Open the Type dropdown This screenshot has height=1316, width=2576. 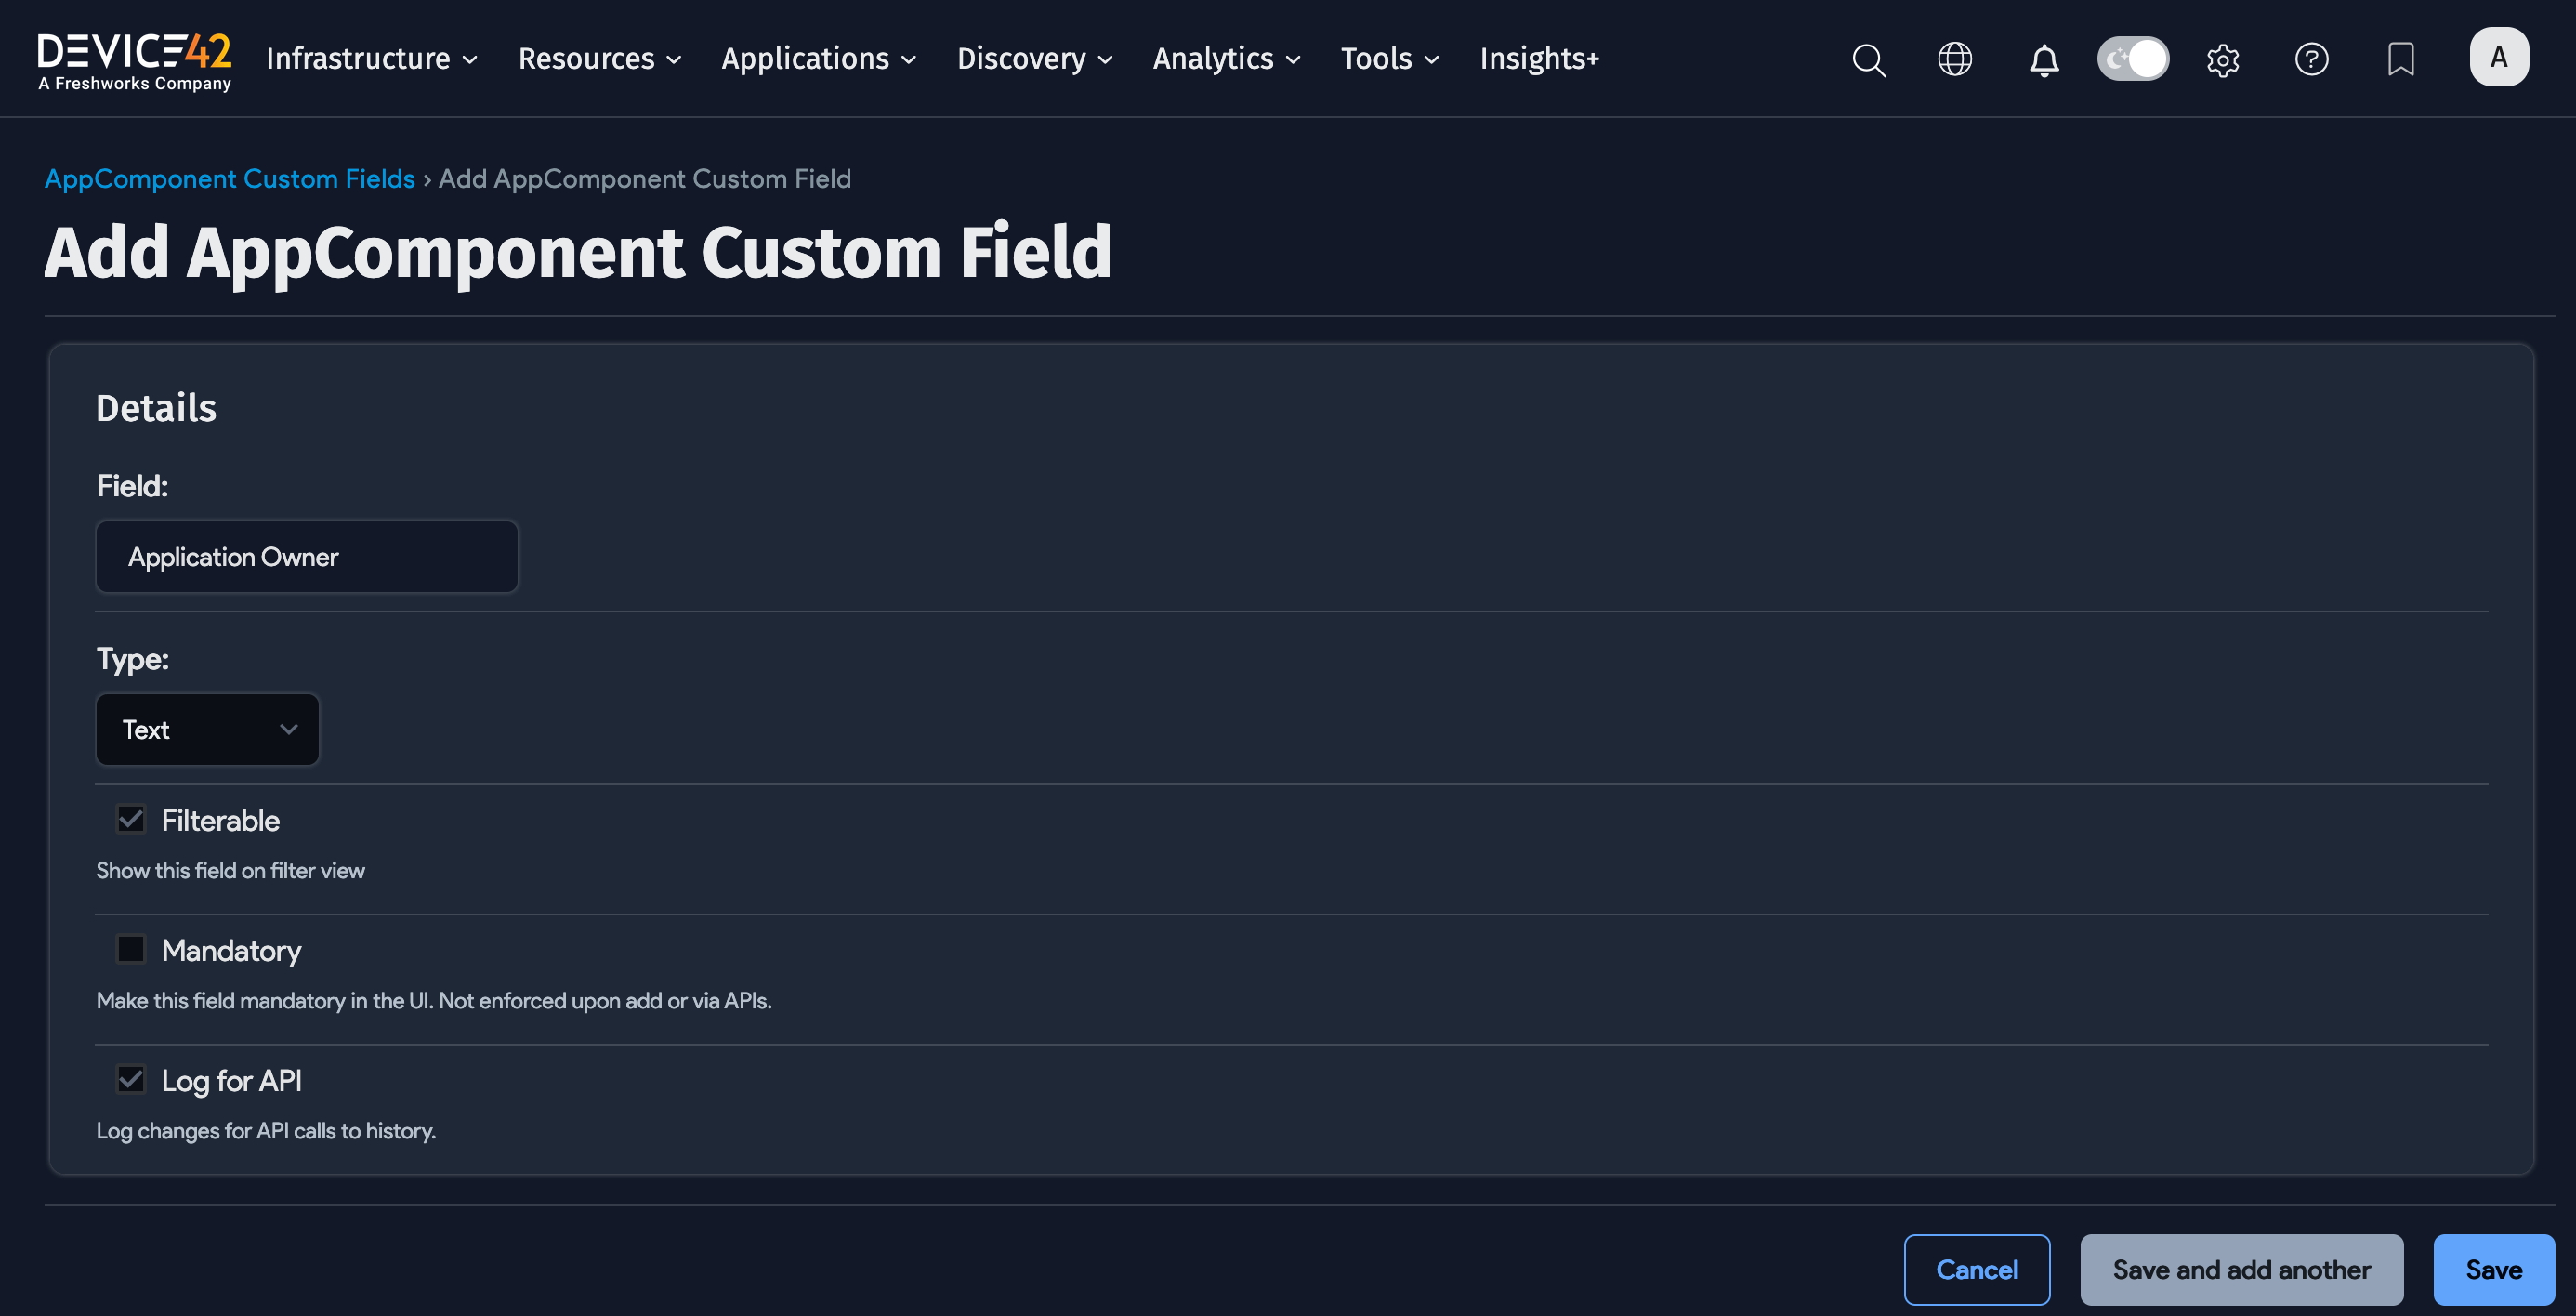207,729
